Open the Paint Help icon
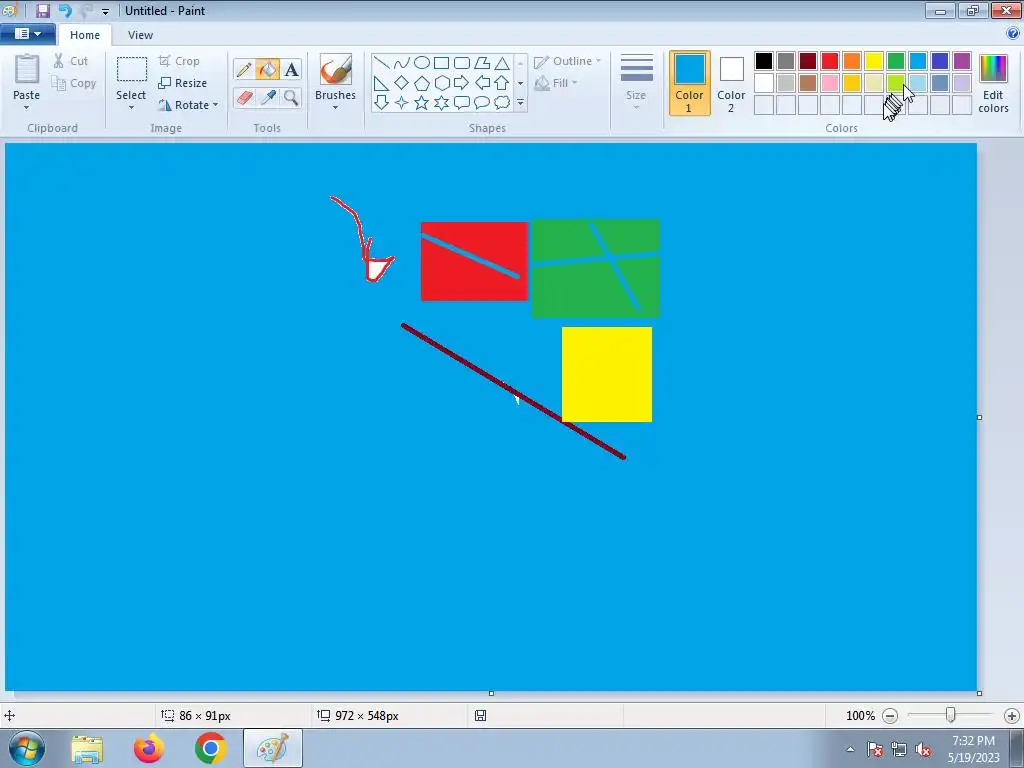Image resolution: width=1024 pixels, height=768 pixels. point(1013,33)
